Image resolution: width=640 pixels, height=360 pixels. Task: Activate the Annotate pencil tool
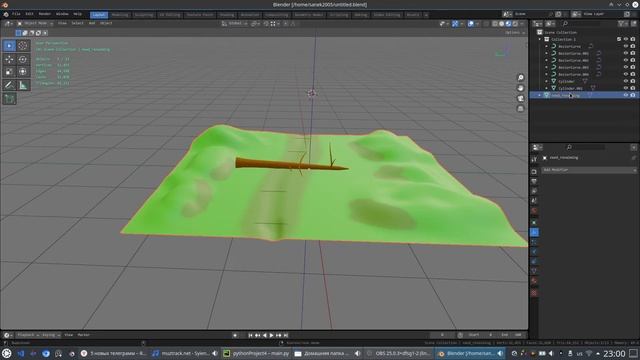coord(9,85)
